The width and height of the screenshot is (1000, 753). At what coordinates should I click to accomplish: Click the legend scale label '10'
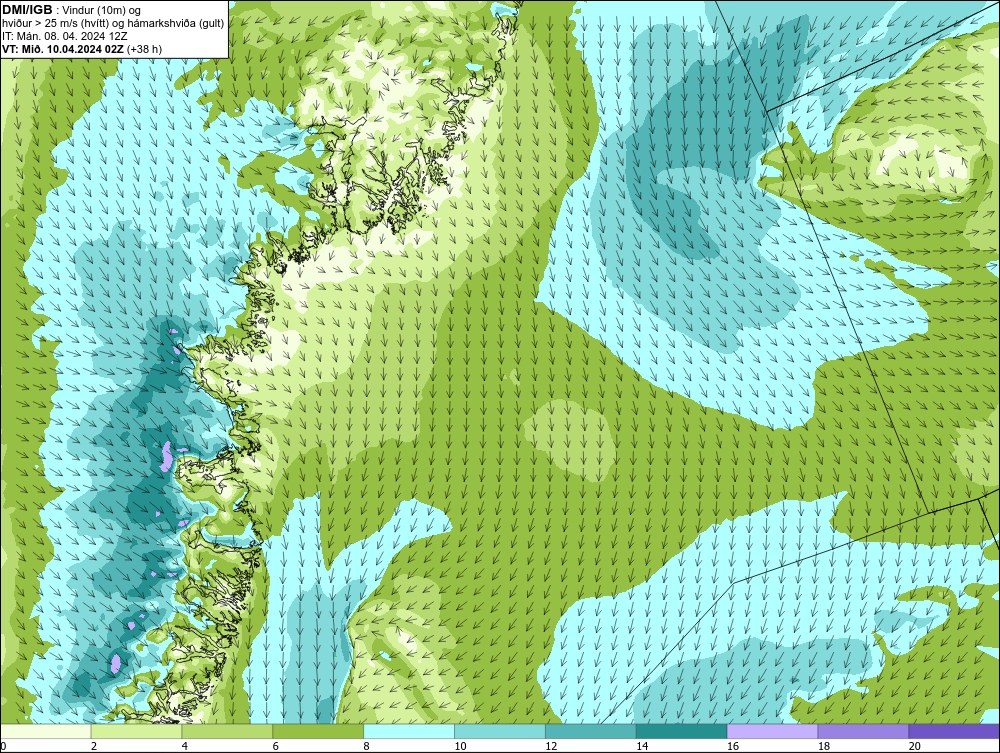[x=460, y=746]
